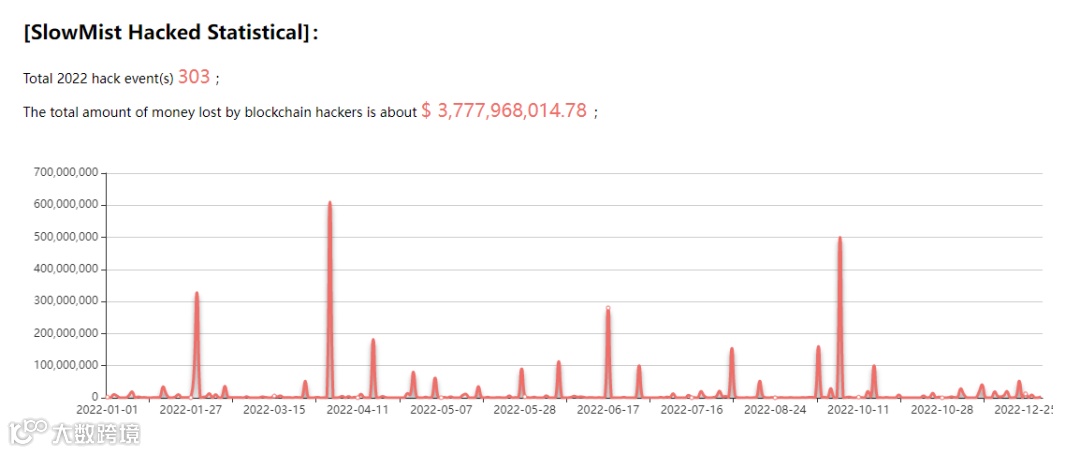The height and width of the screenshot is (453, 1080).
Task: Click the 2022-05-28 x-axis date label
Action: click(x=525, y=410)
